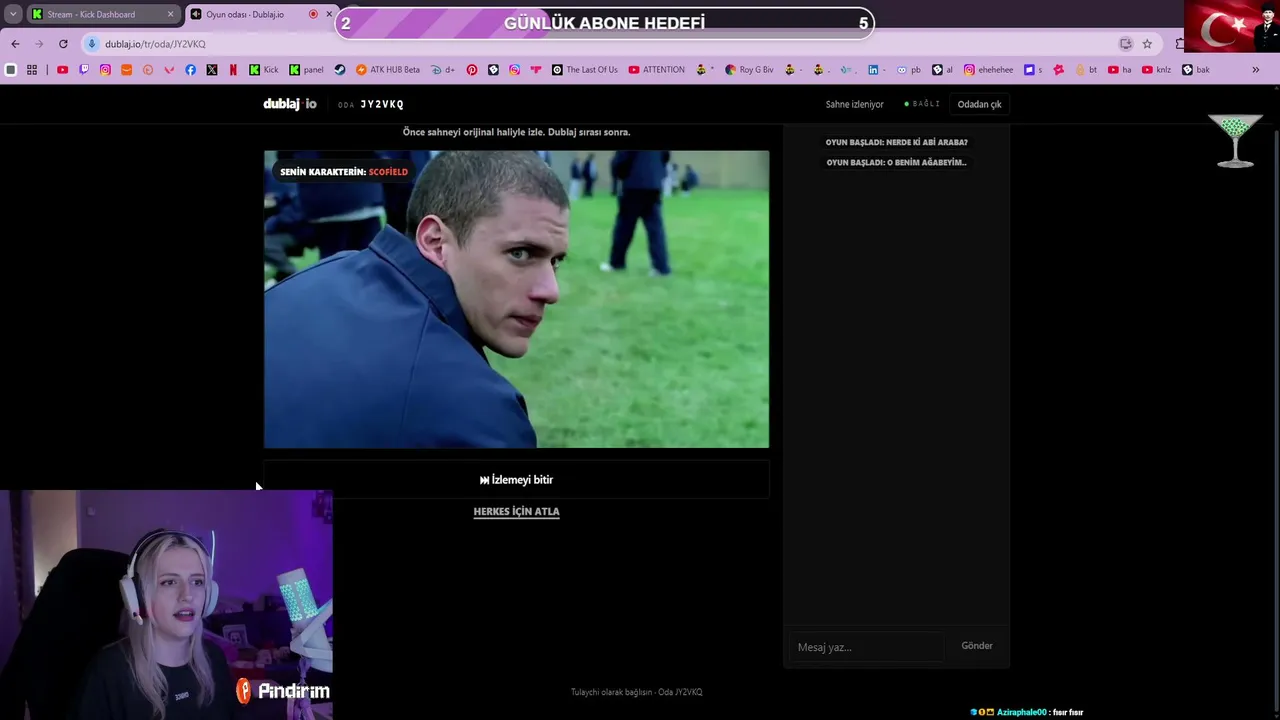Viewport: 1280px width, 720px height.
Task: Open the Steam bookmark icon
Action: [340, 70]
